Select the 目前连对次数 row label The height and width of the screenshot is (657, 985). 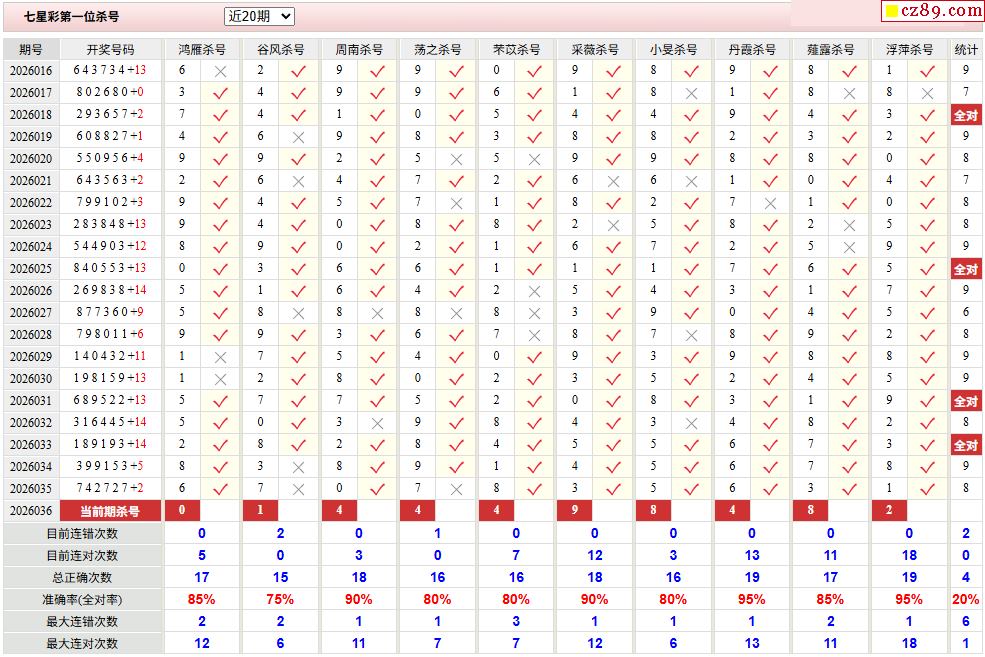(82, 556)
